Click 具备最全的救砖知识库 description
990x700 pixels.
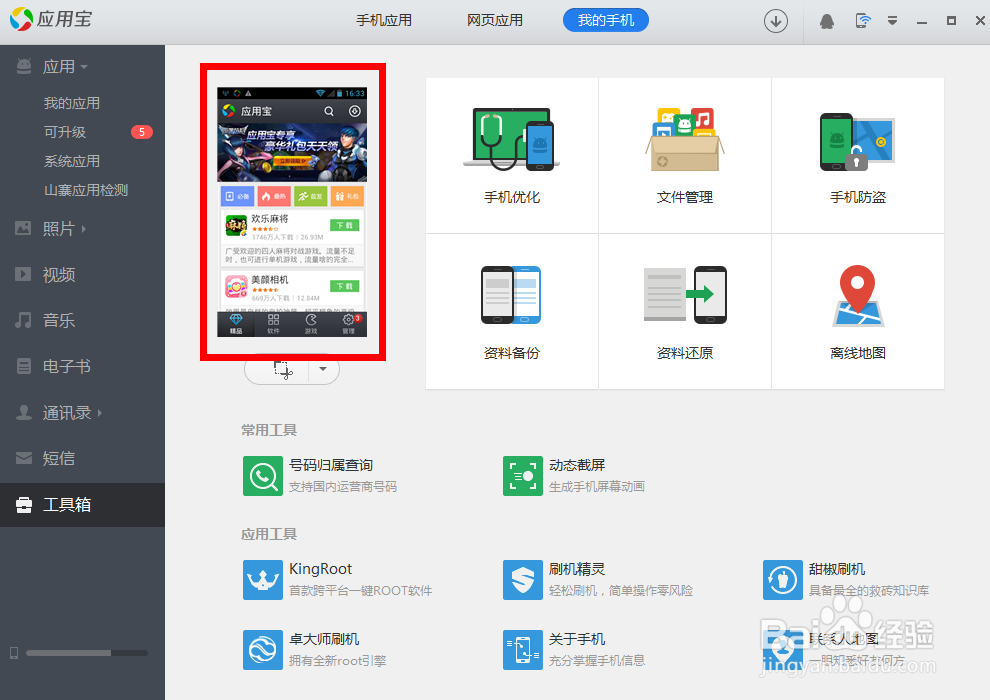[869, 591]
